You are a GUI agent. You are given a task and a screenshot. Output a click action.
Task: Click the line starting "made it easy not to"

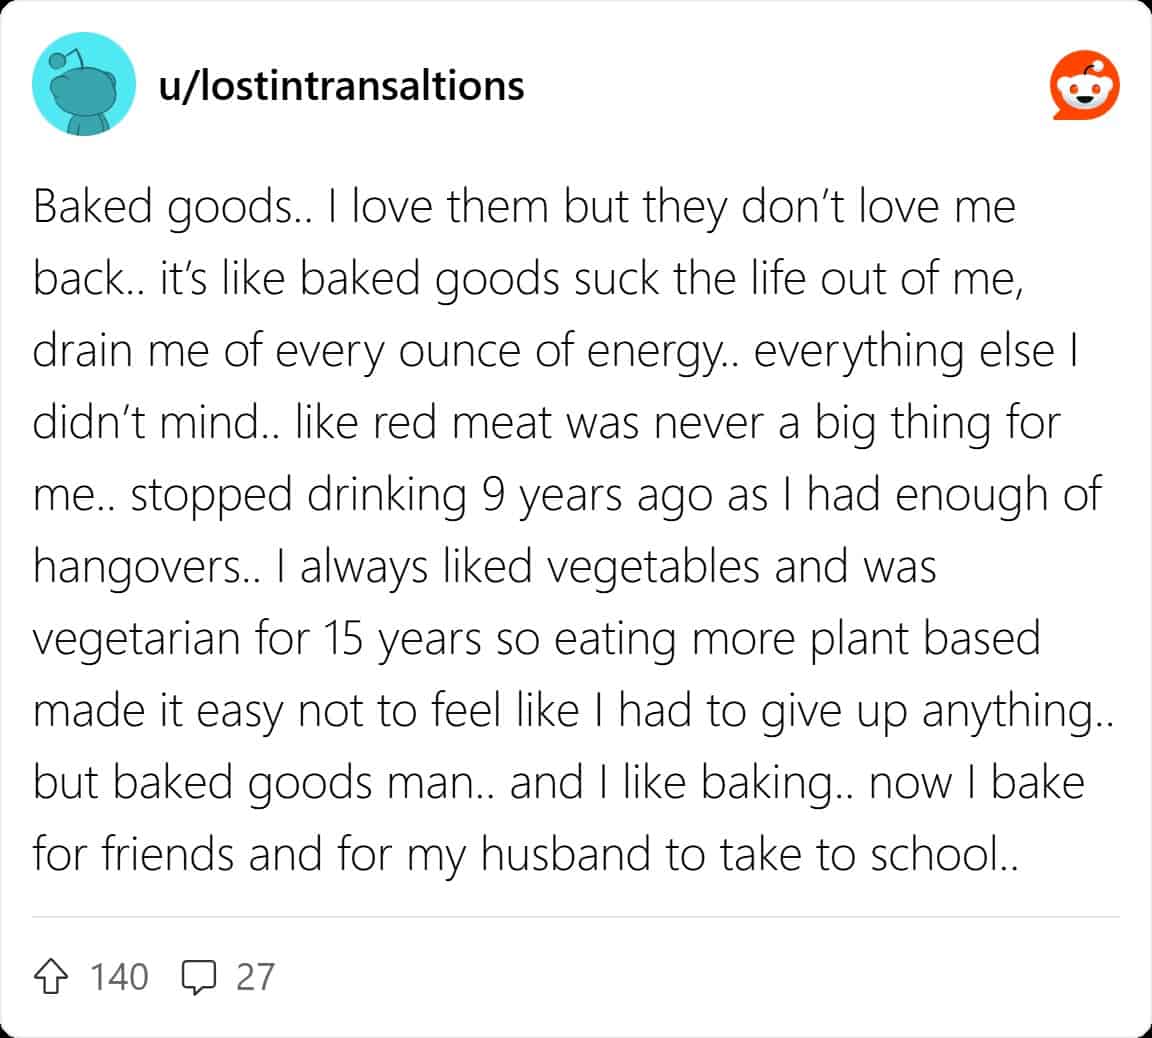click(x=574, y=712)
